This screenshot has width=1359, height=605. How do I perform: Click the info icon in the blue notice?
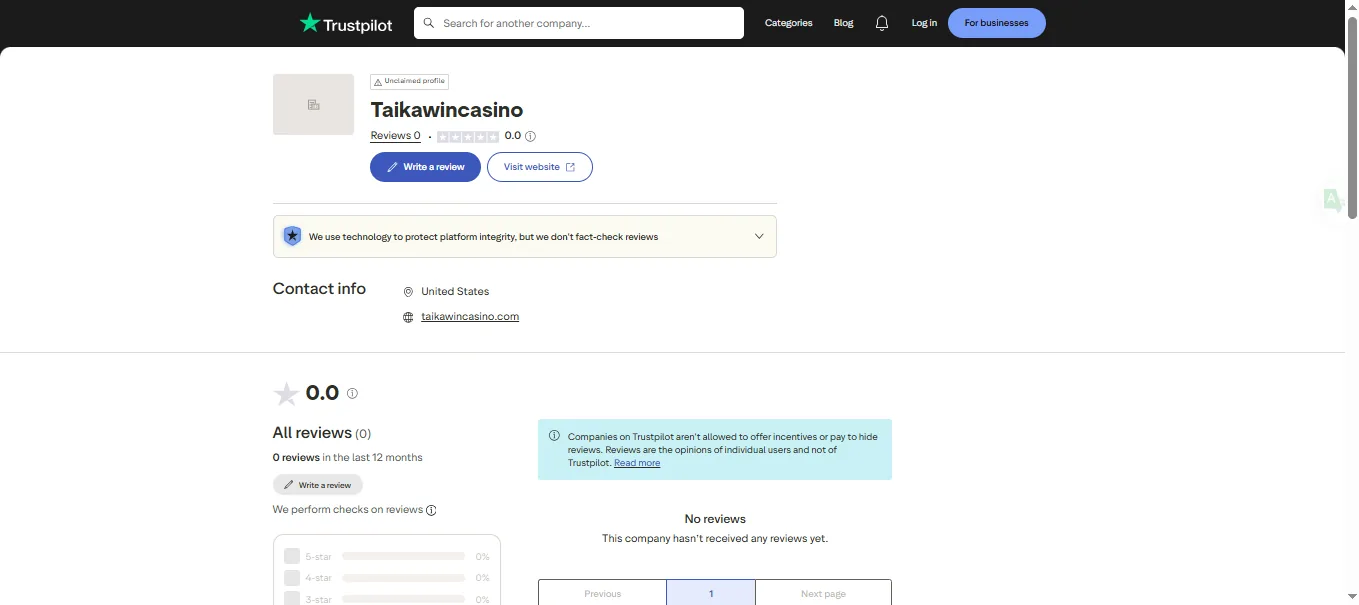[554, 436]
